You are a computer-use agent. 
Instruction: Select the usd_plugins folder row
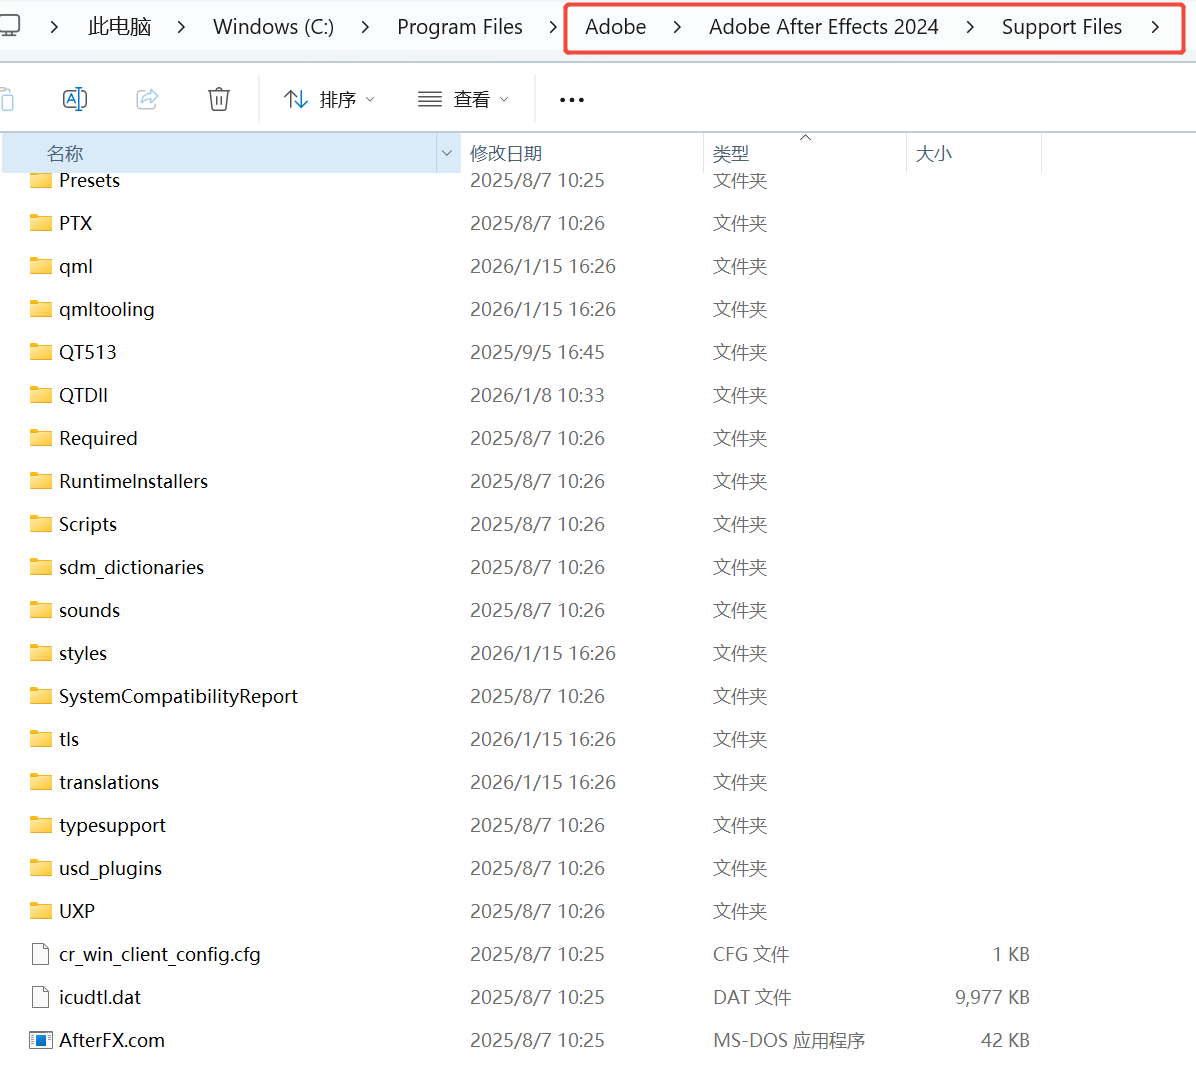tap(110, 868)
